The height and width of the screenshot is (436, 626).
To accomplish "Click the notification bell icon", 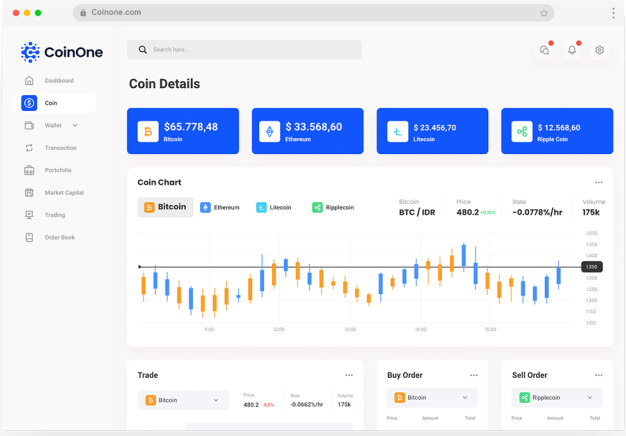I will [572, 50].
